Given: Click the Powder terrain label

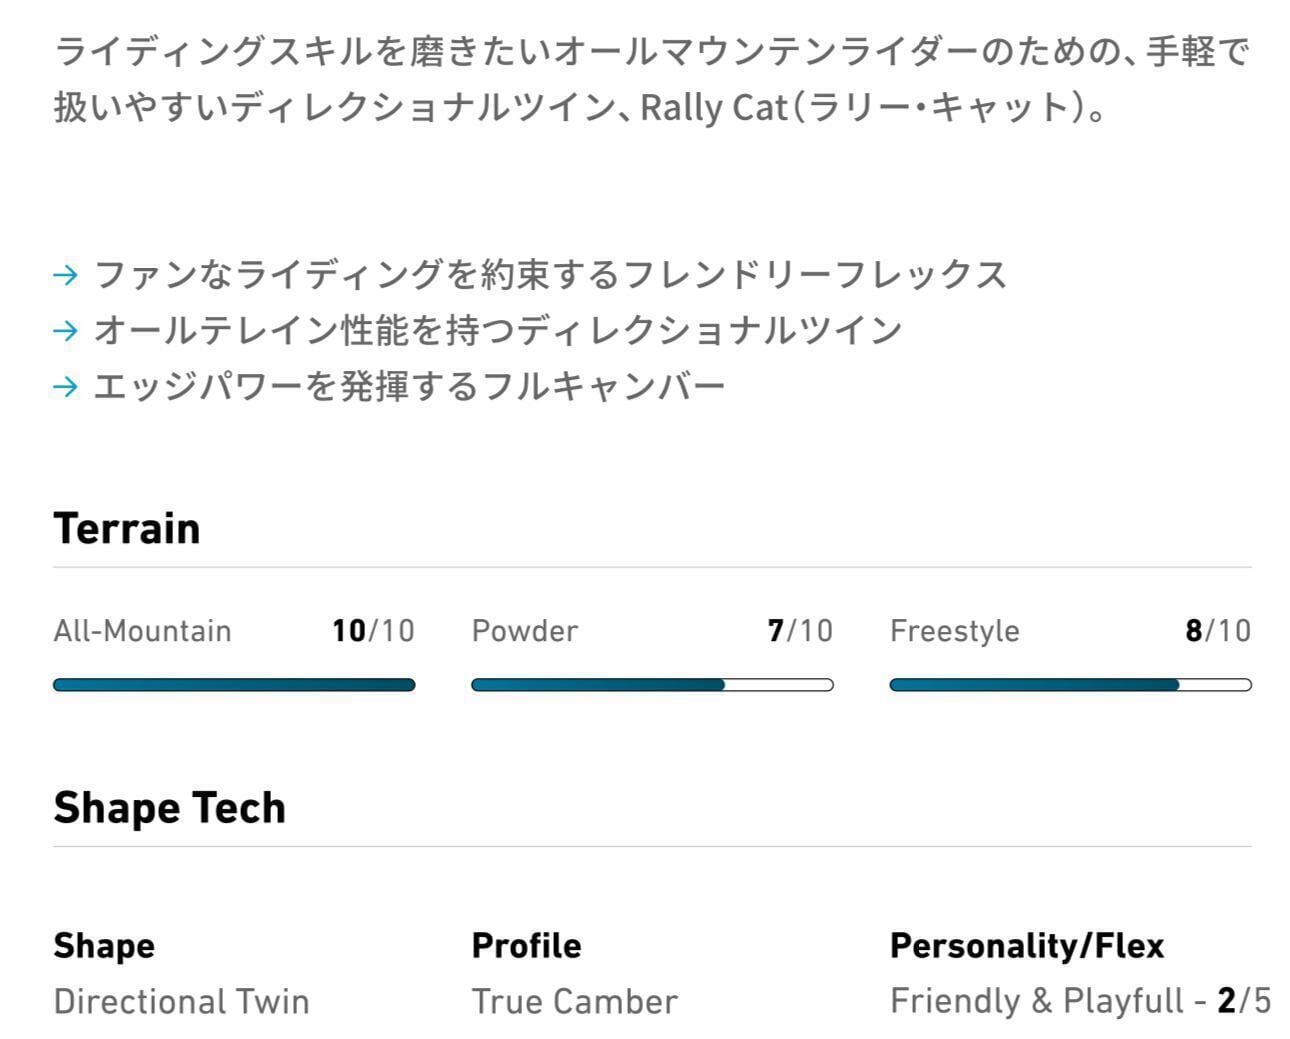Looking at the screenshot, I should pyautogui.click(x=524, y=631).
